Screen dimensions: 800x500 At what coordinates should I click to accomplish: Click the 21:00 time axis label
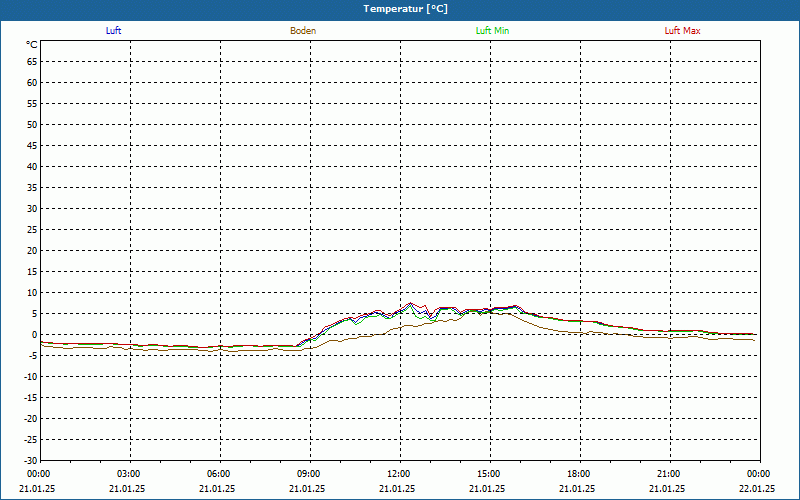(x=668, y=474)
